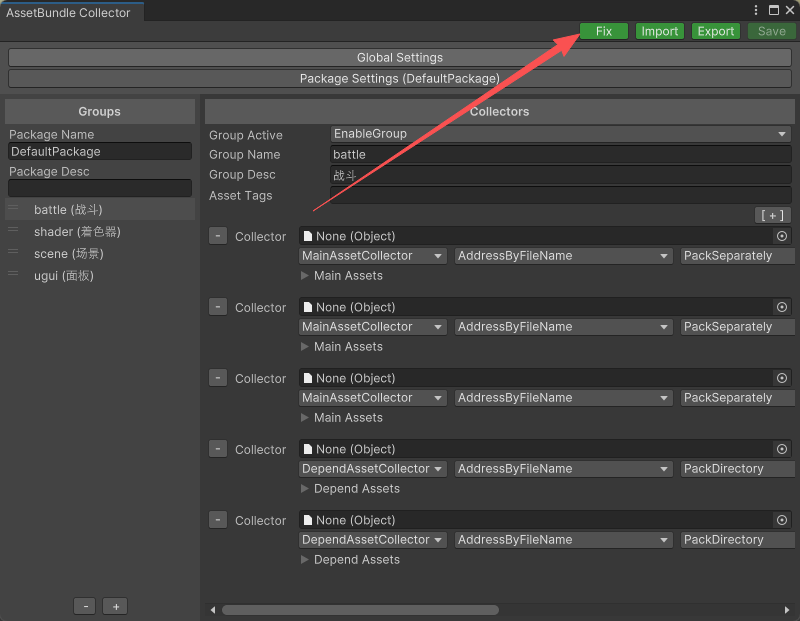Open first collector's MainAssetCollector dropdown
The width and height of the screenshot is (800, 621).
(x=373, y=256)
